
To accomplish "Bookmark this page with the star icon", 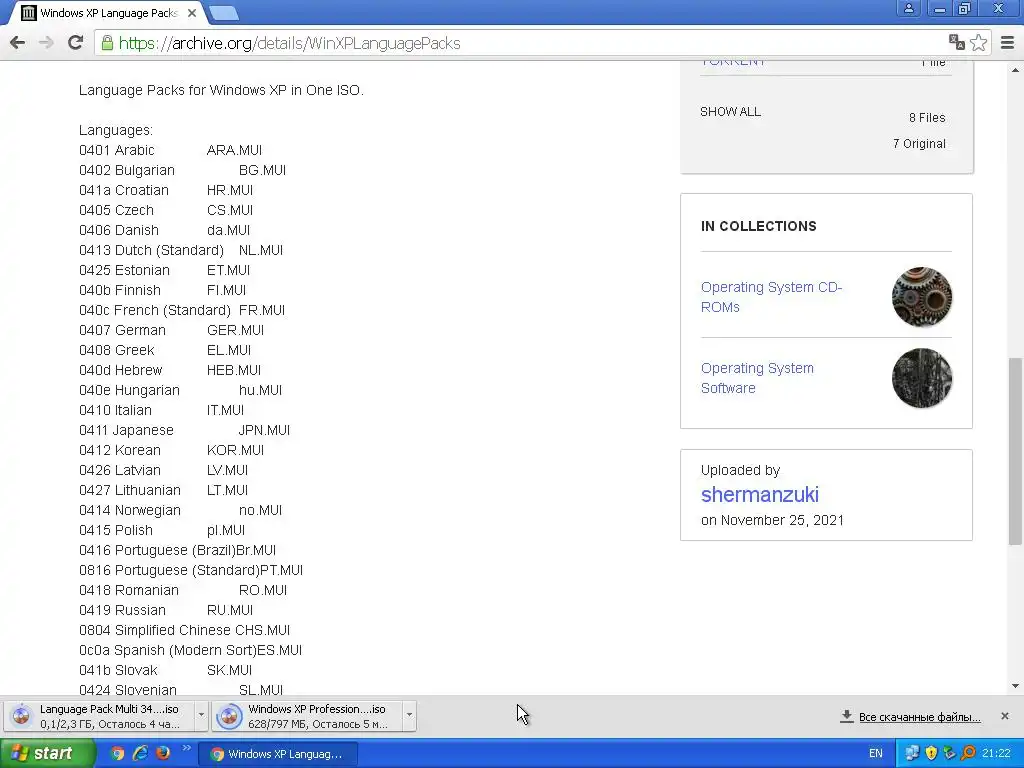I will (x=978, y=42).
